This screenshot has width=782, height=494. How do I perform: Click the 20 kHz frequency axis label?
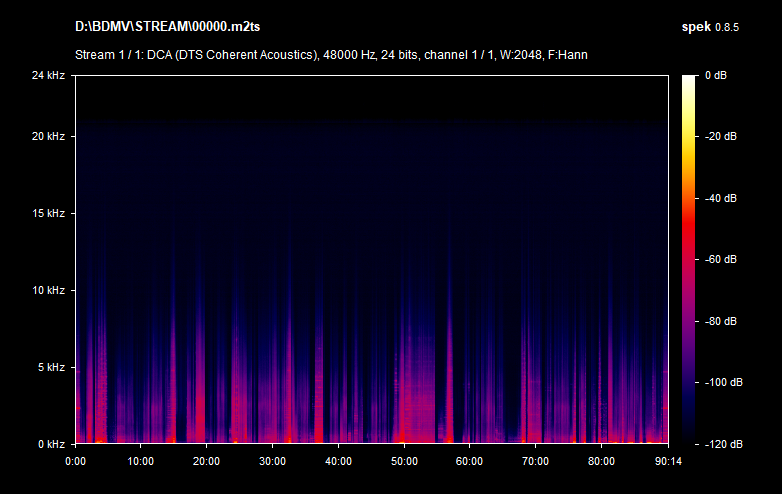click(x=48, y=136)
